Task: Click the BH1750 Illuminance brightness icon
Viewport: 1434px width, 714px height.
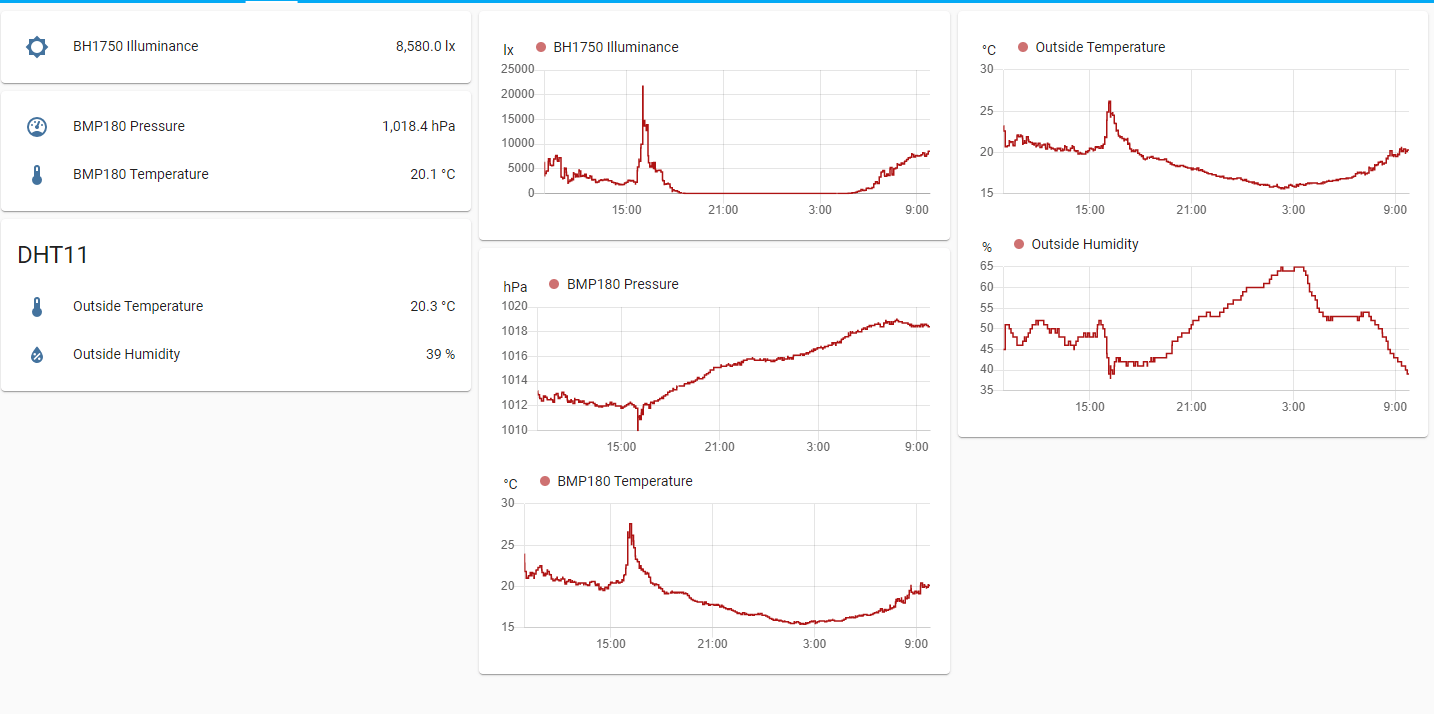Action: (37, 47)
